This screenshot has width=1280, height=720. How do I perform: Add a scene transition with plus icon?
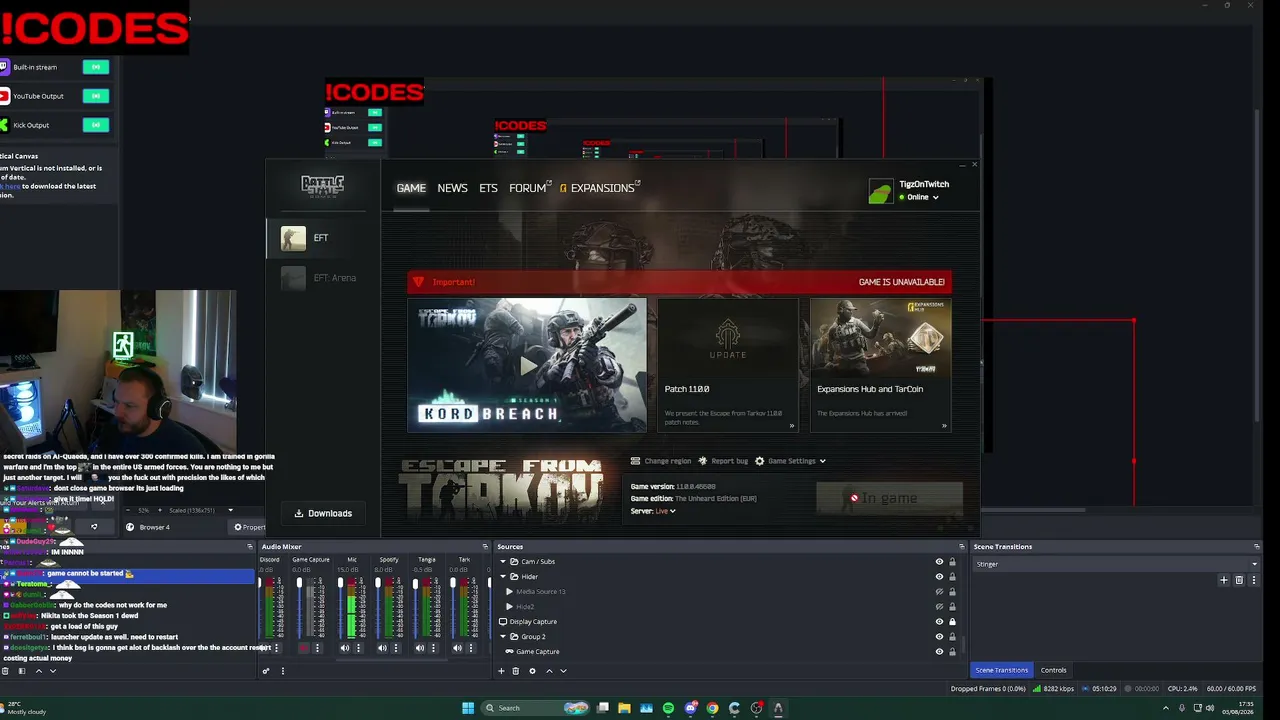1224,580
